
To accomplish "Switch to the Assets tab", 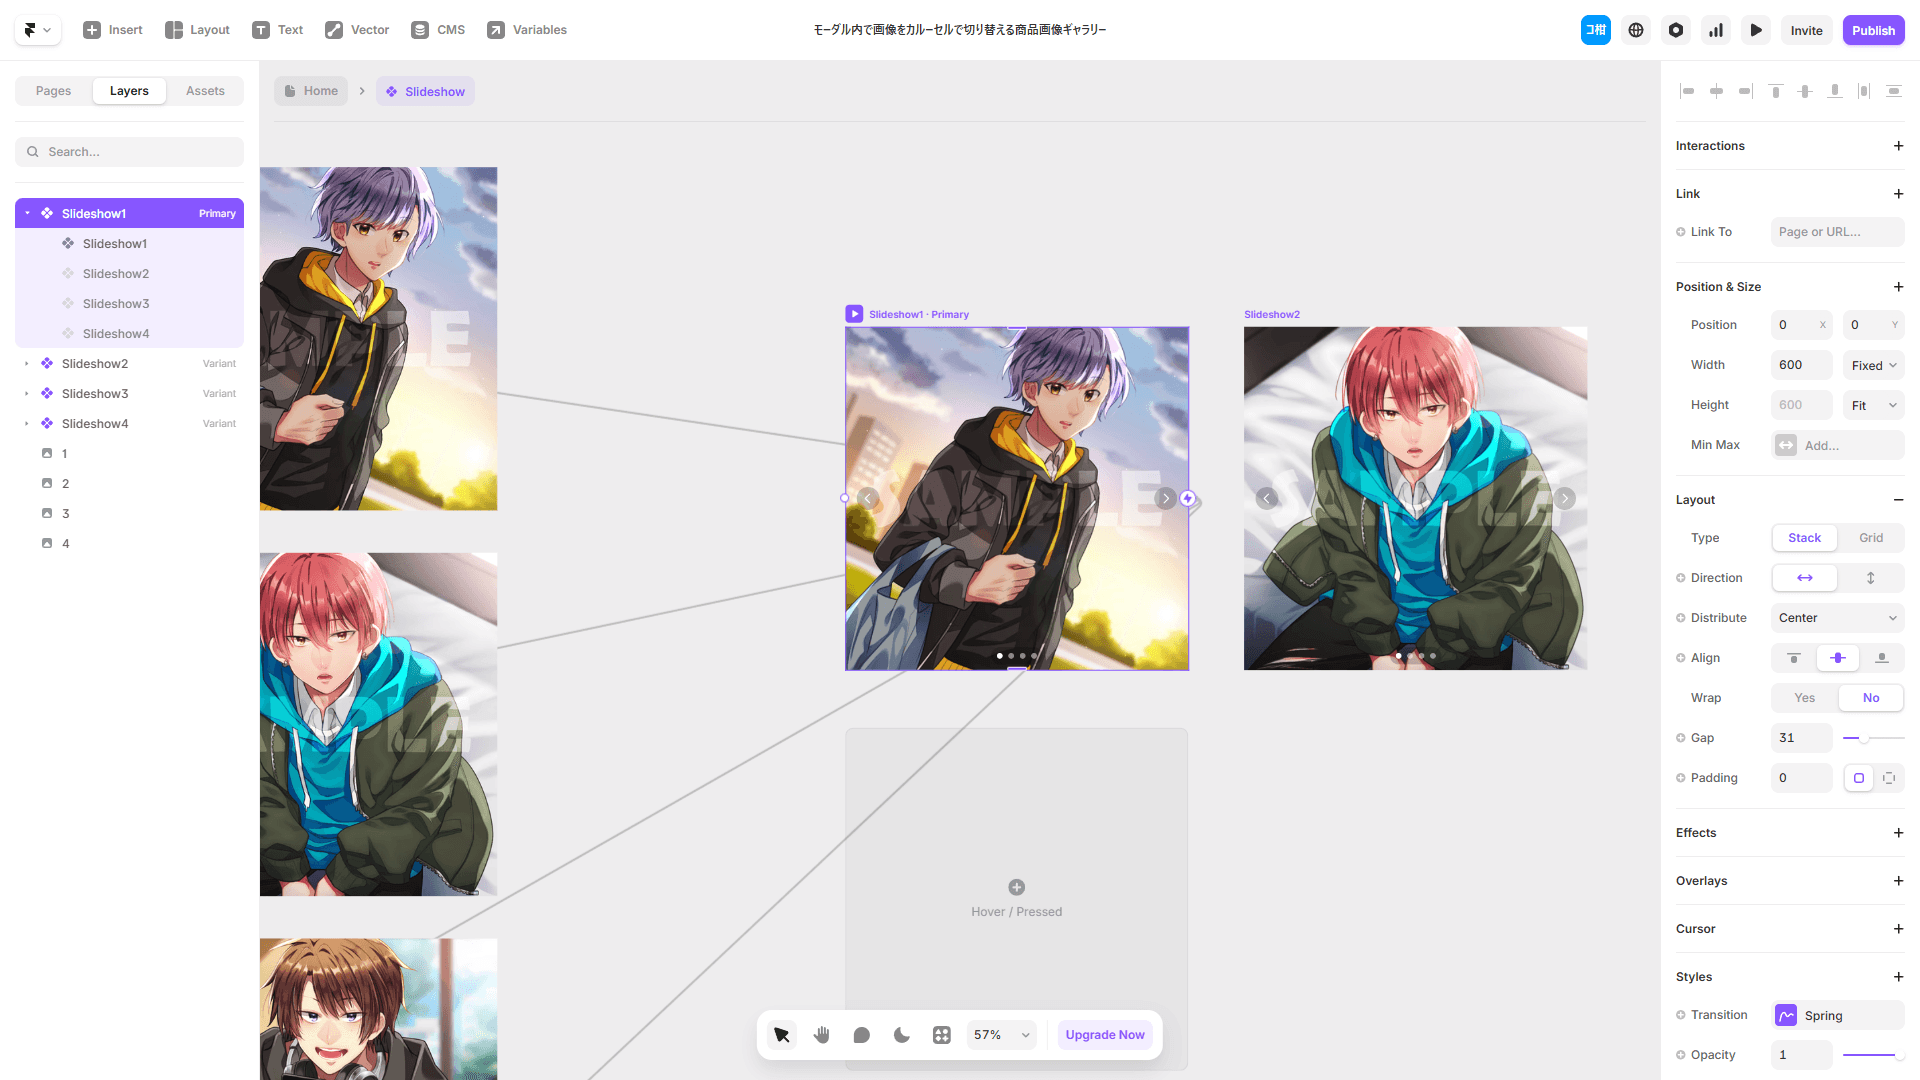I will [205, 91].
